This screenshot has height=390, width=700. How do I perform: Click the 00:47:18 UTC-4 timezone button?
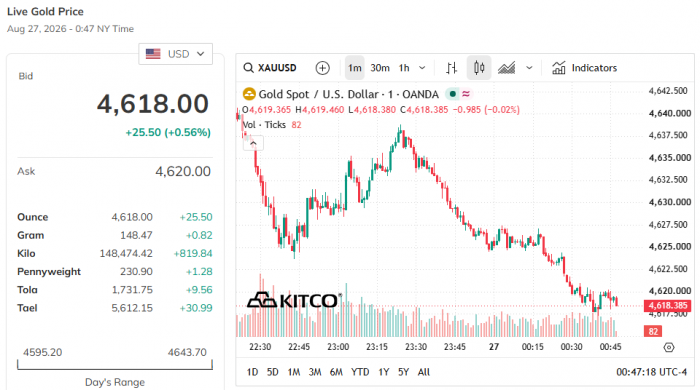[651, 372]
